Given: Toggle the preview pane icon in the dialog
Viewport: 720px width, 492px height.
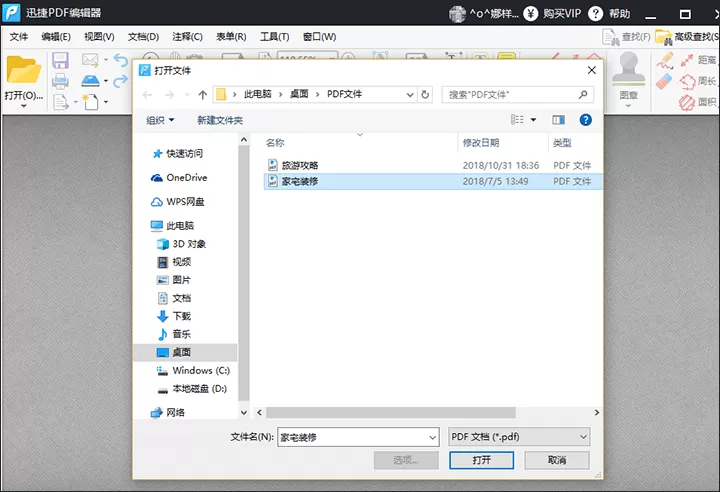Looking at the screenshot, I should pos(558,120).
